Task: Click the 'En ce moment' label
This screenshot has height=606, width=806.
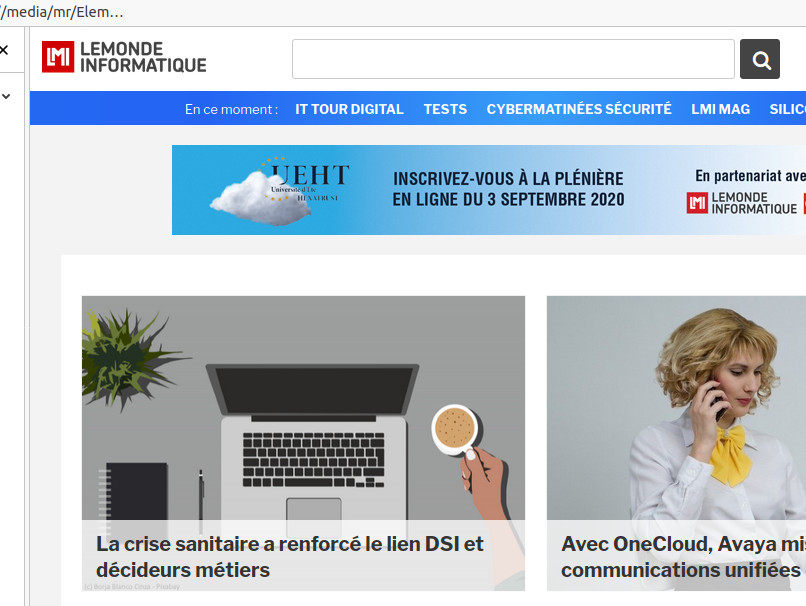Action: pyautogui.click(x=231, y=109)
